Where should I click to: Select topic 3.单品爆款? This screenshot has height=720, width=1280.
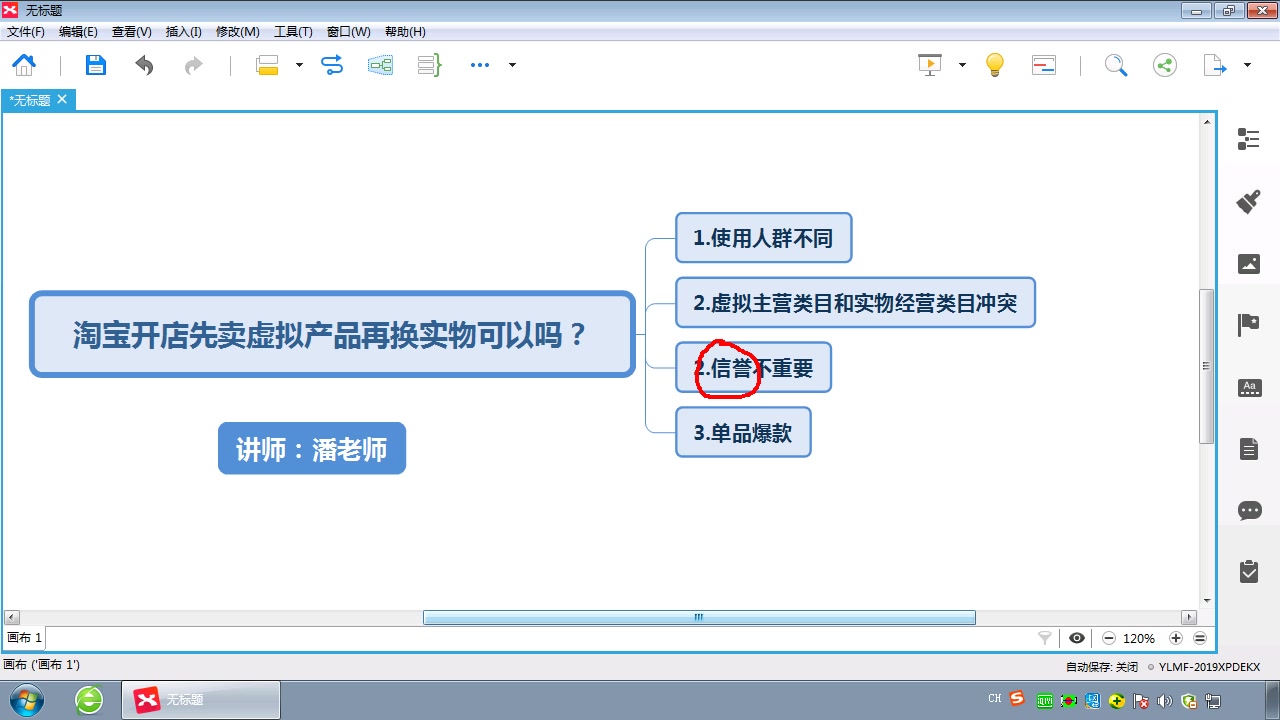click(x=743, y=433)
